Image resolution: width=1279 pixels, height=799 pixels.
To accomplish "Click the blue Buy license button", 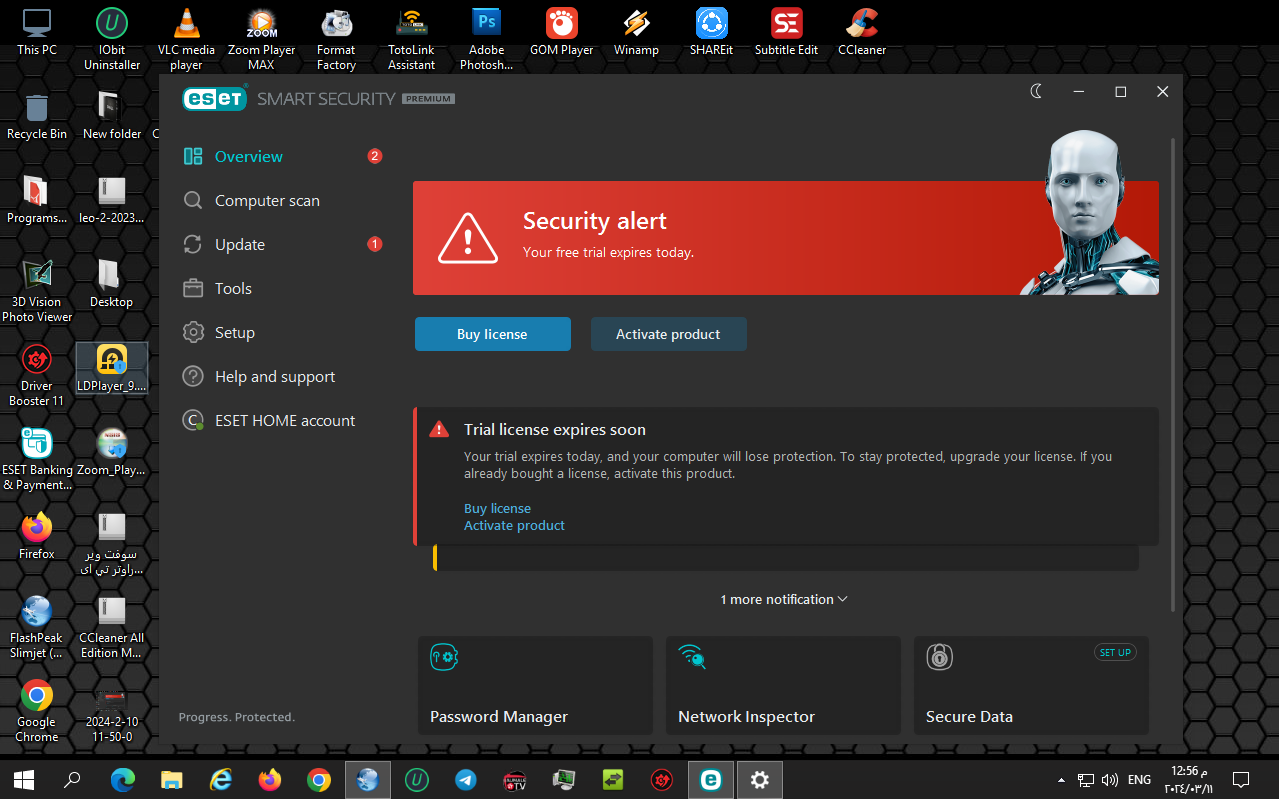I will point(493,334).
